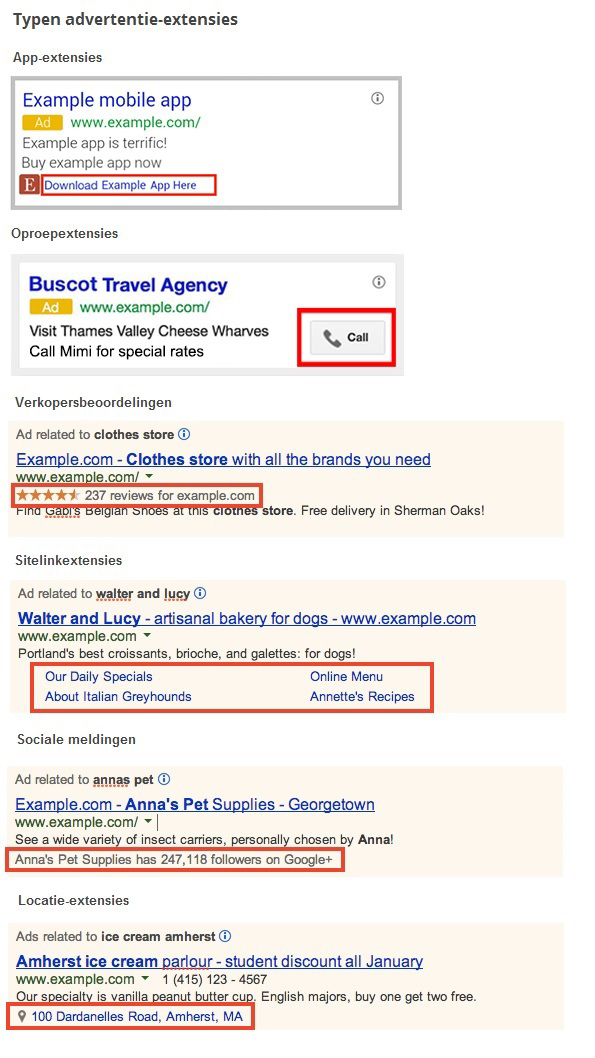
Task: Expand dropdown arrow under Anna's Pet Supplies URL
Action: click(147, 822)
